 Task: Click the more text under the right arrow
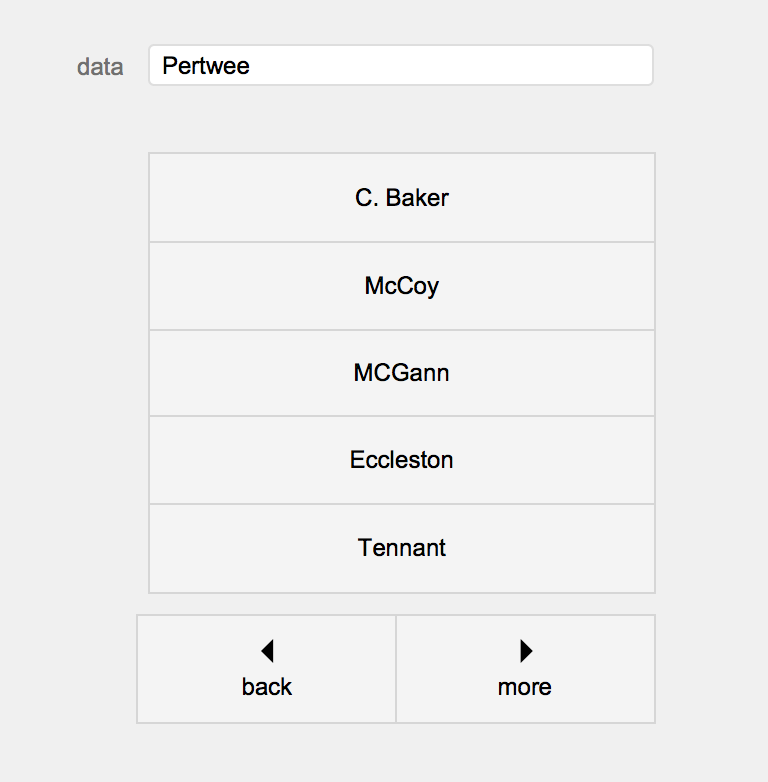pos(525,687)
